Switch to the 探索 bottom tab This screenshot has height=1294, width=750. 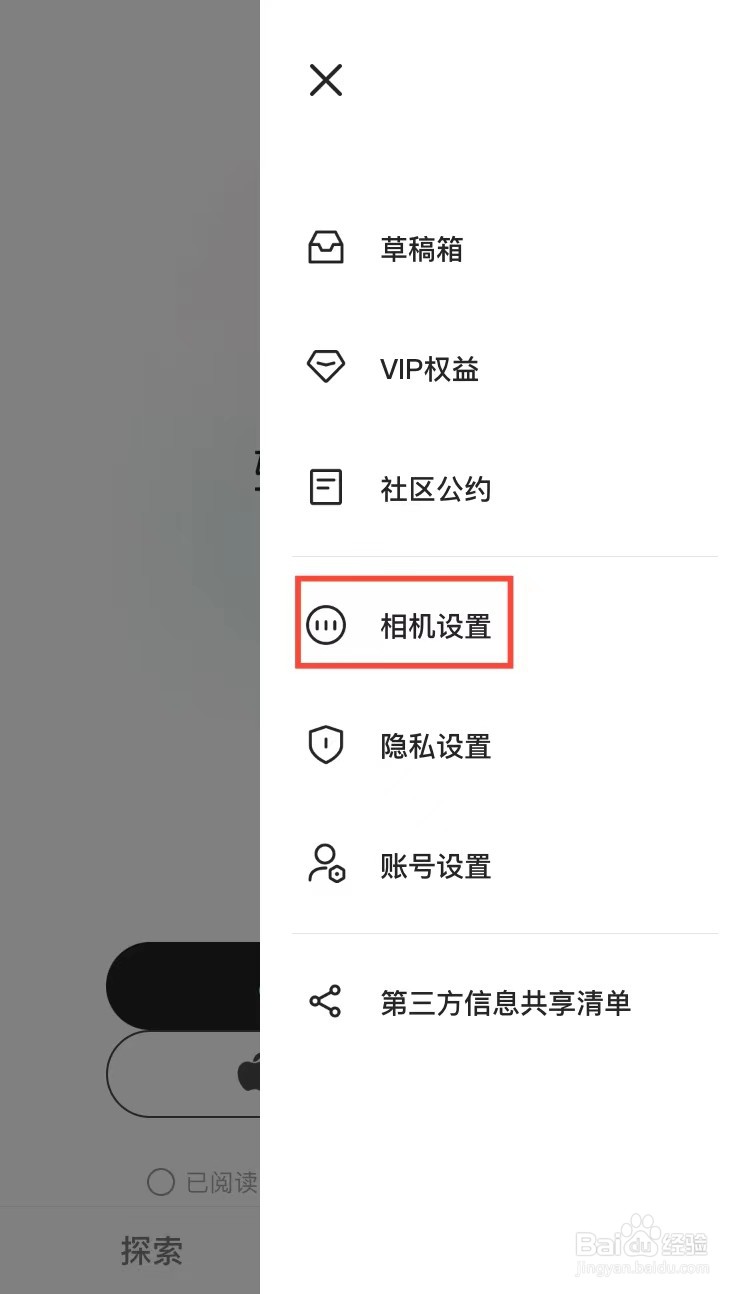[152, 1250]
